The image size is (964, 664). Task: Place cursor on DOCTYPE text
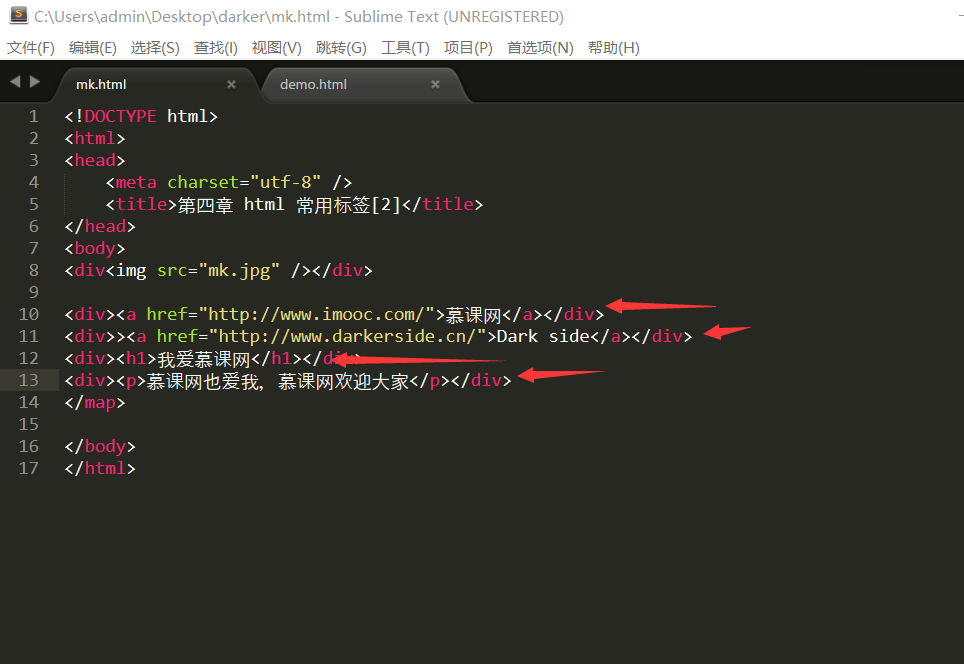click(120, 116)
